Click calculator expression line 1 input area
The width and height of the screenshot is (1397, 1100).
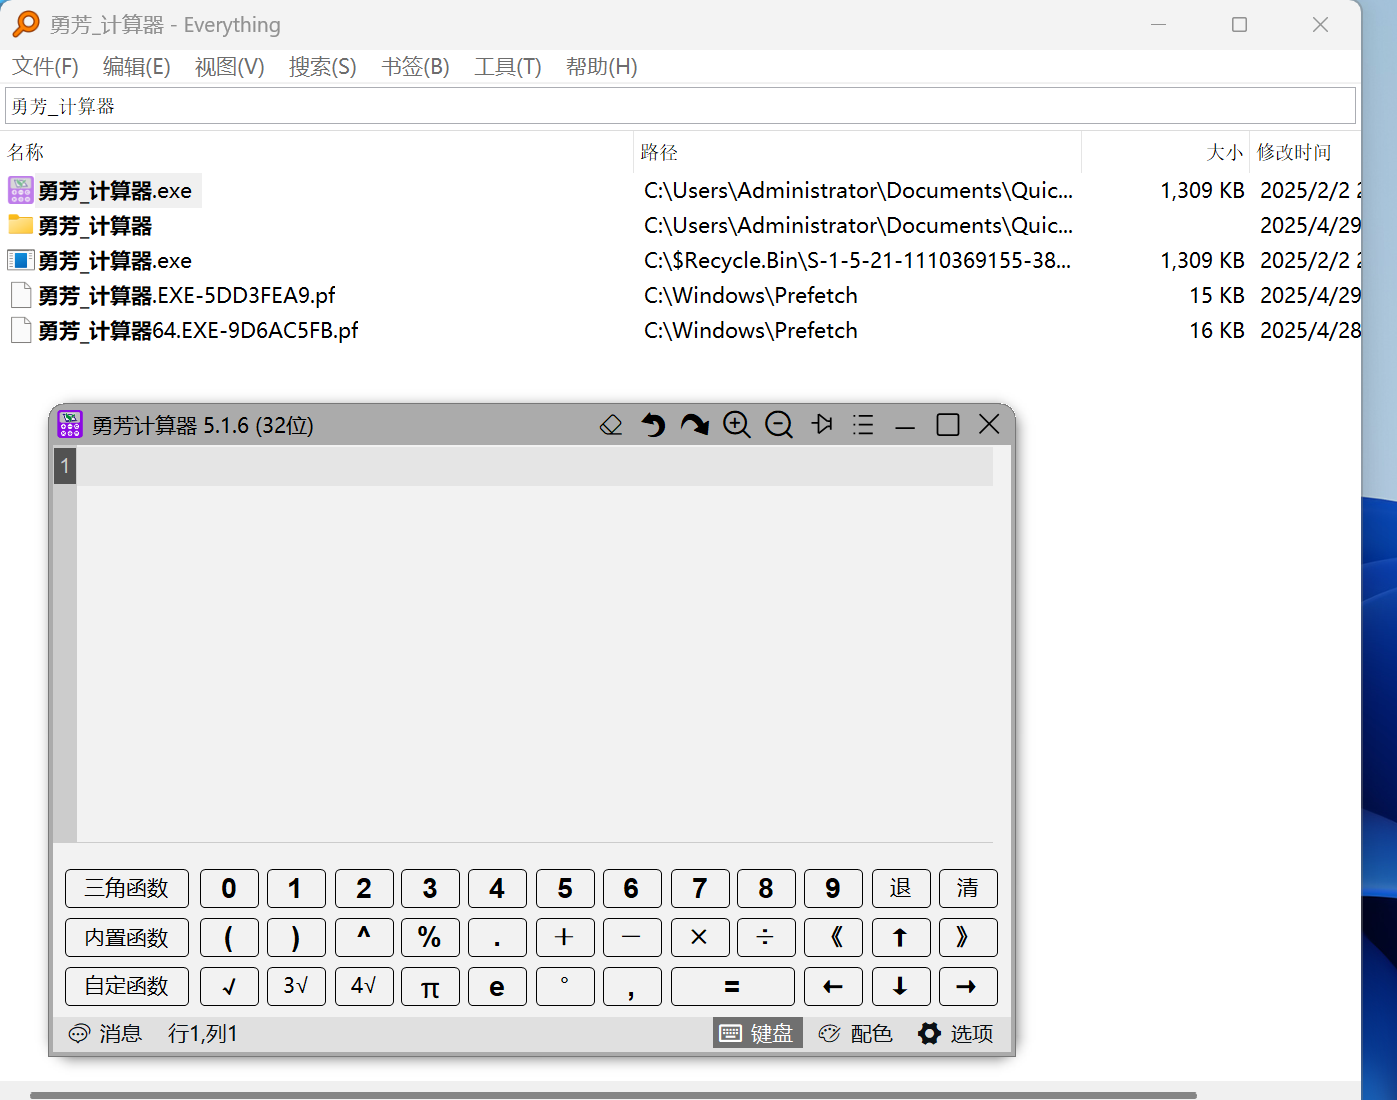535,466
